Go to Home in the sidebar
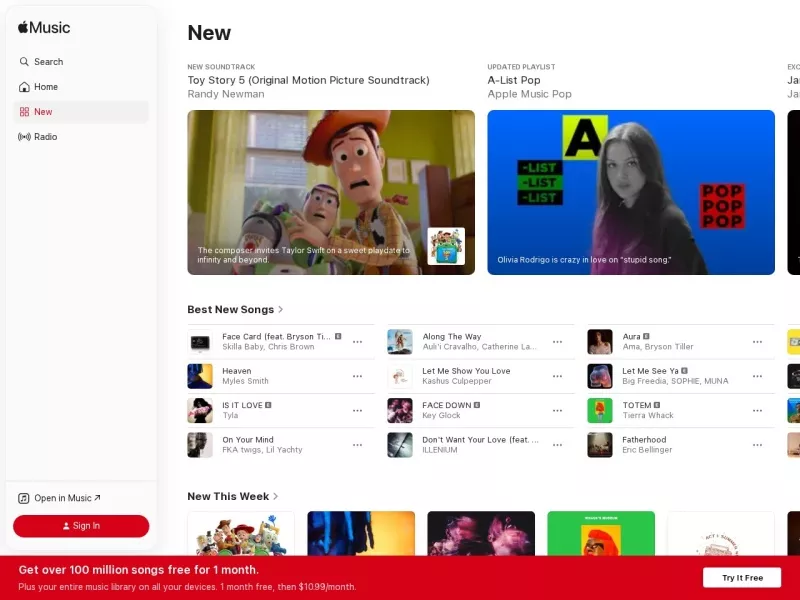800x600 pixels. click(x=81, y=87)
